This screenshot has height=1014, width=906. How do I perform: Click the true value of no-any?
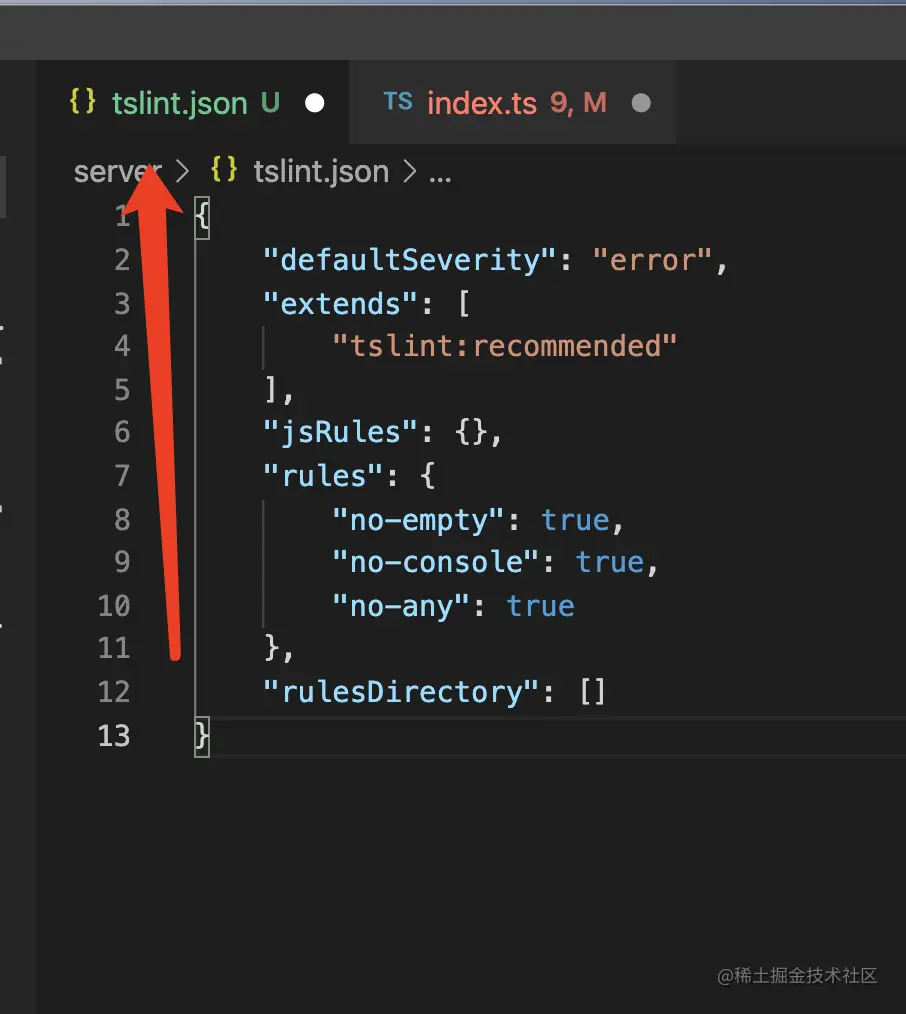click(x=541, y=607)
